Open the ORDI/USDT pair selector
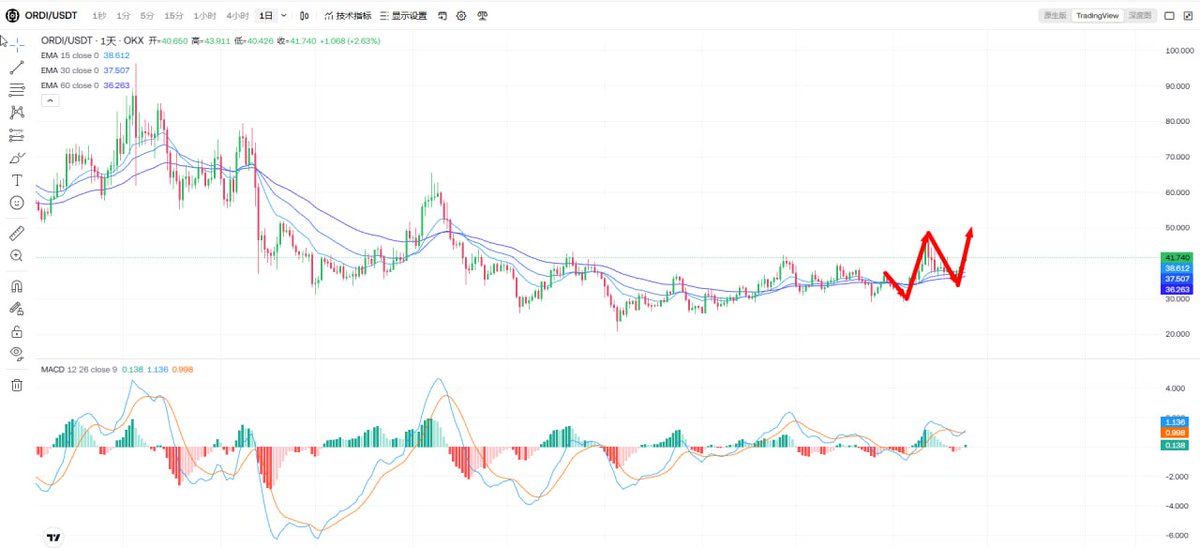The image size is (1200, 548). (52, 16)
